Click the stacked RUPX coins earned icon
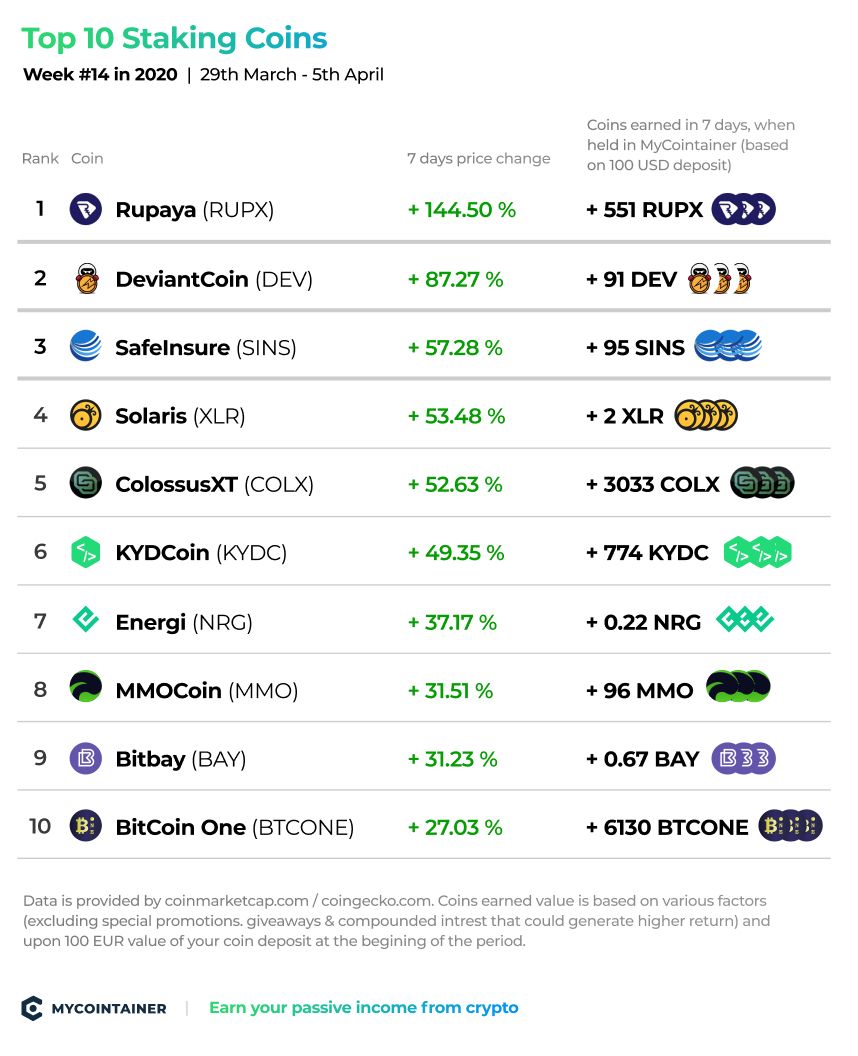This screenshot has width=858, height=1056. [x=744, y=209]
